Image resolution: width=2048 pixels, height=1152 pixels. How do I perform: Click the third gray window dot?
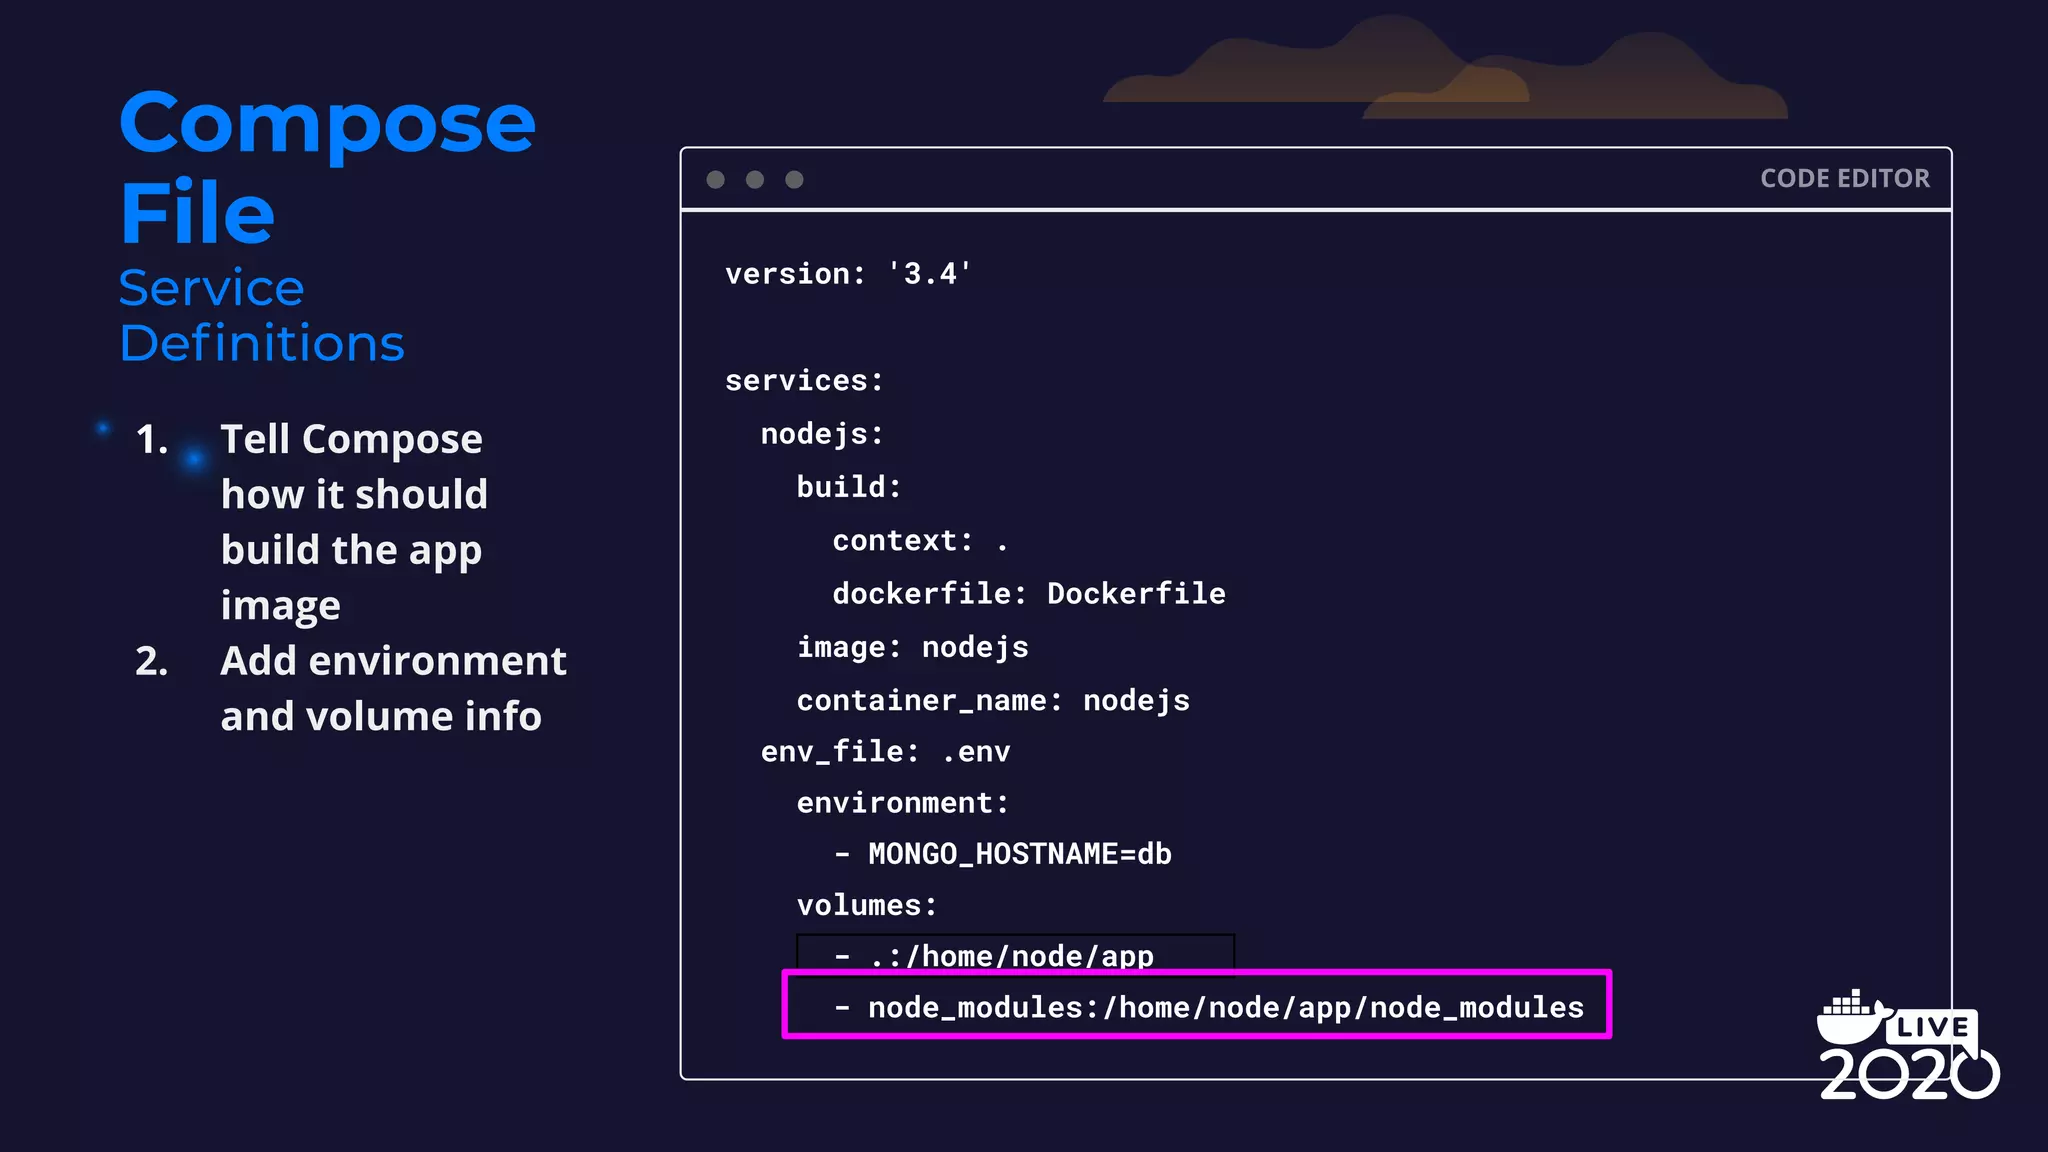[794, 180]
